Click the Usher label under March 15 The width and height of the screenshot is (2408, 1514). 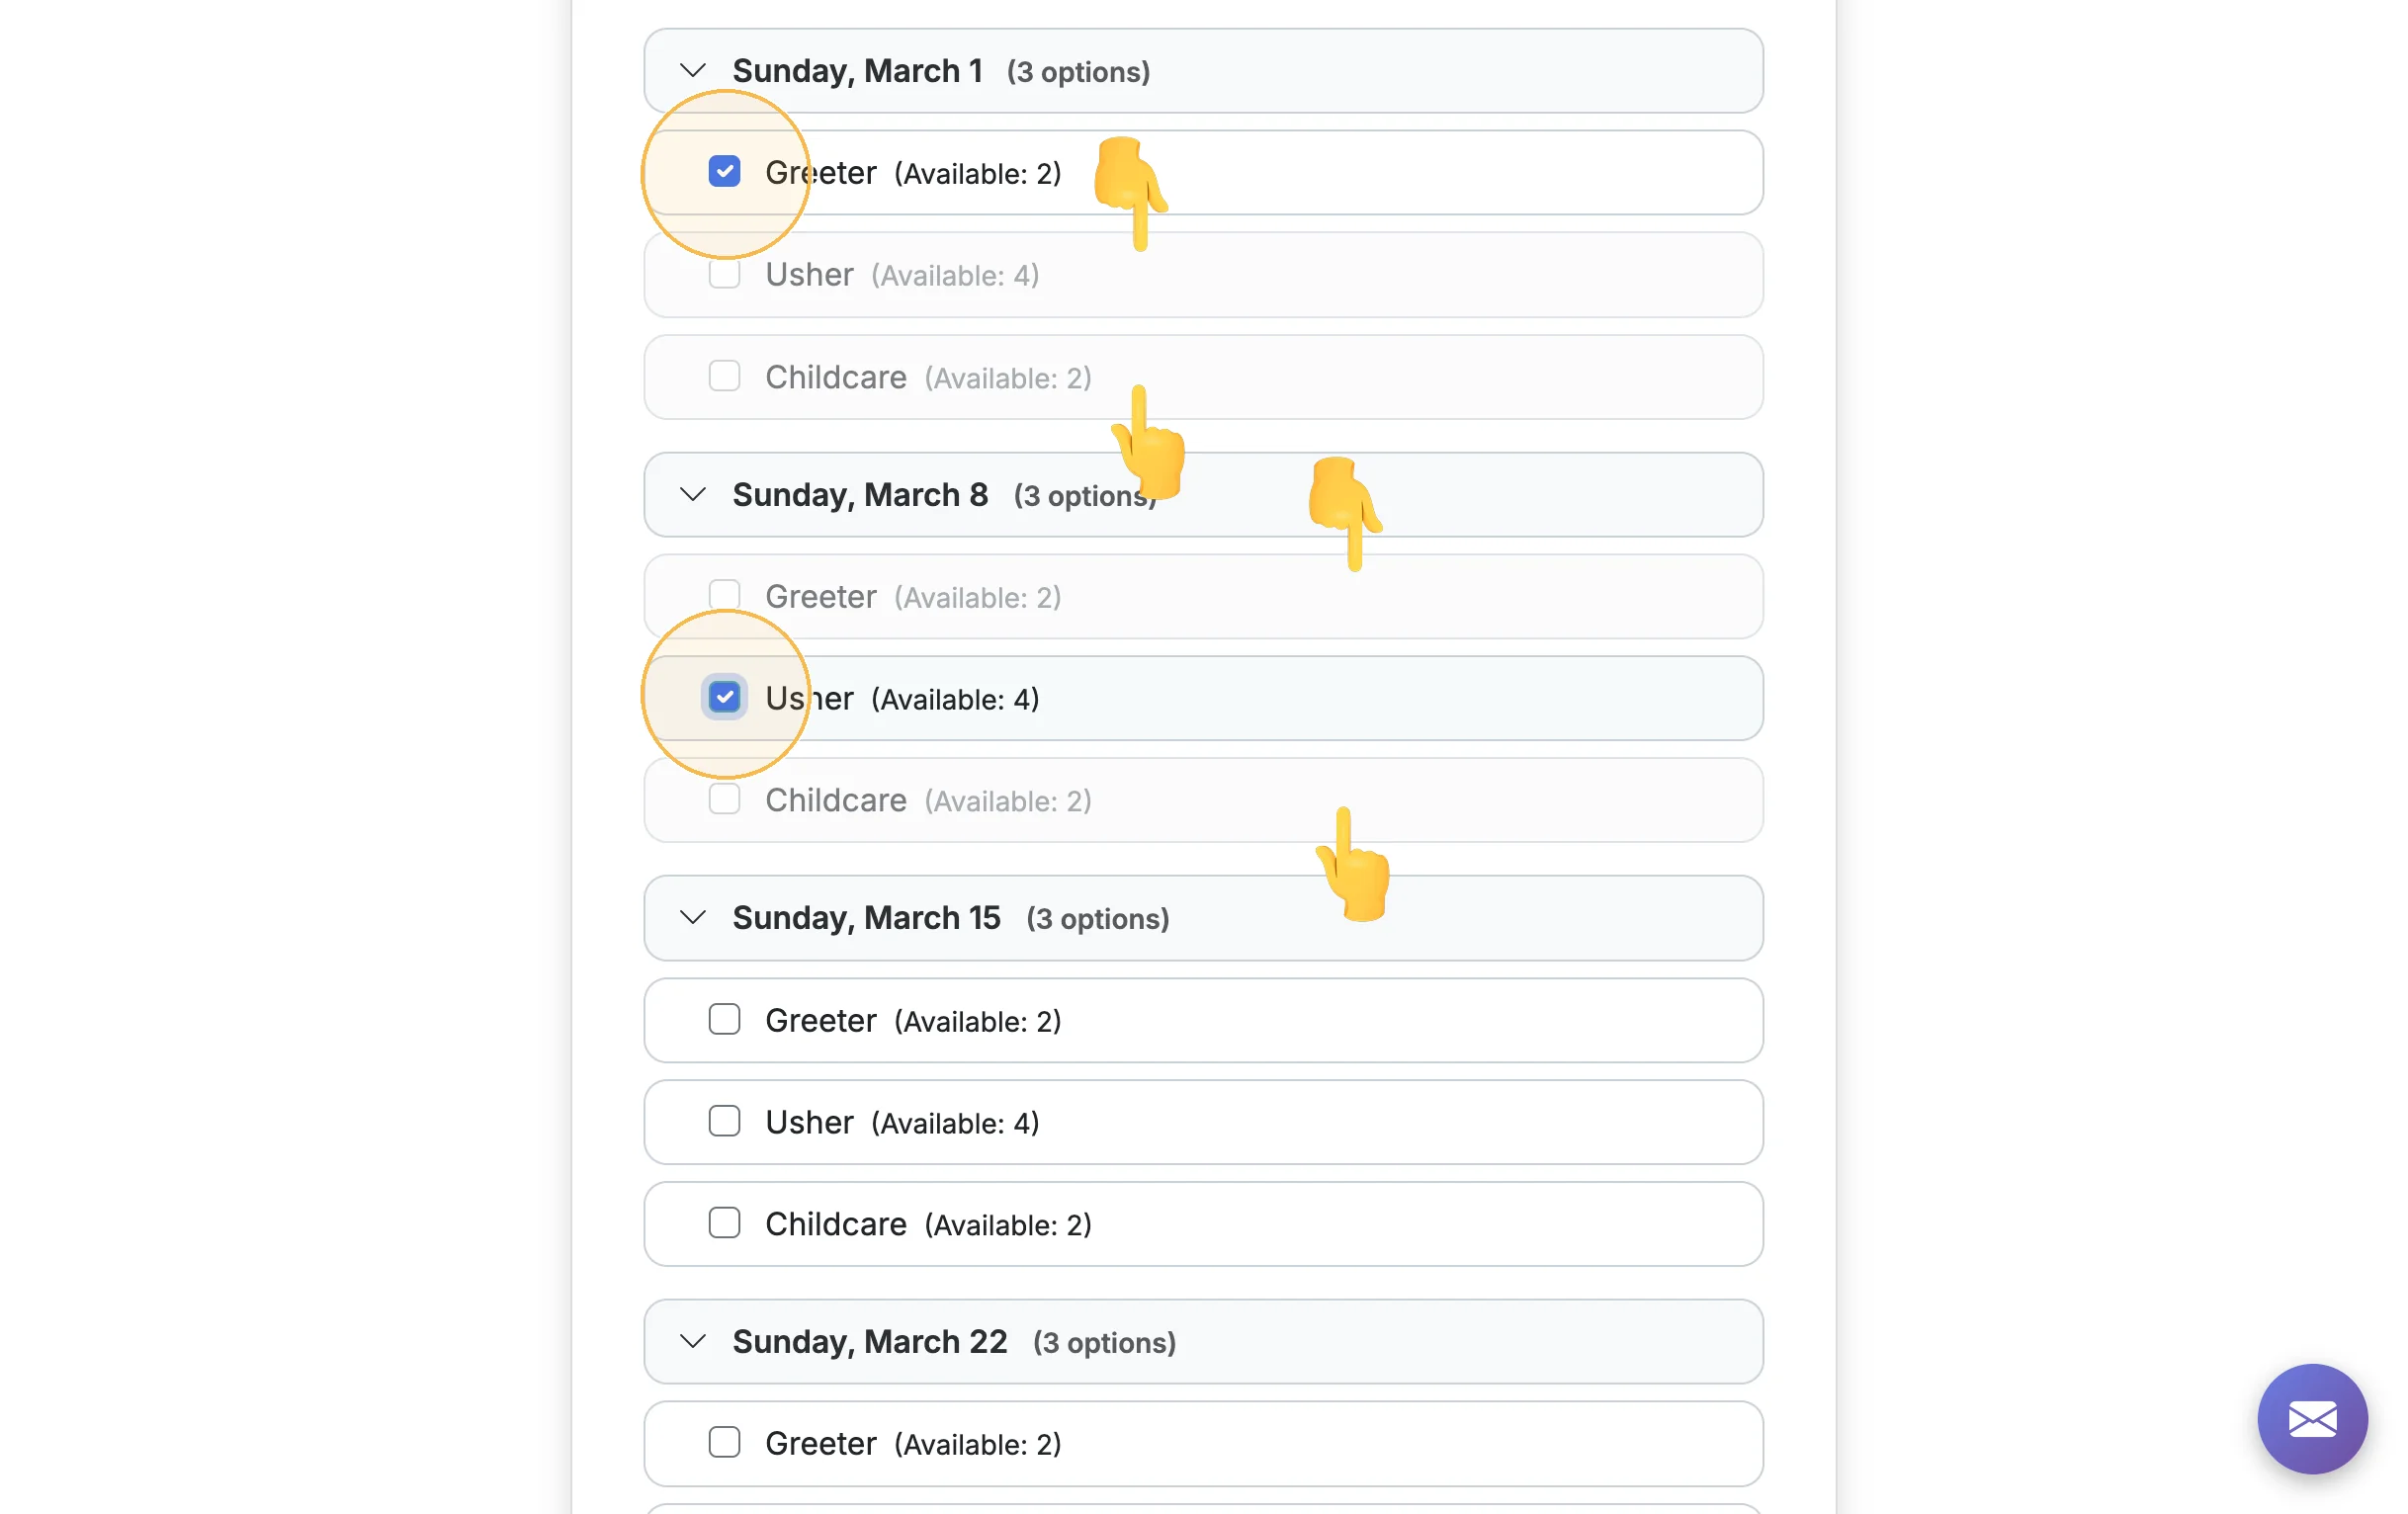[809, 1122]
